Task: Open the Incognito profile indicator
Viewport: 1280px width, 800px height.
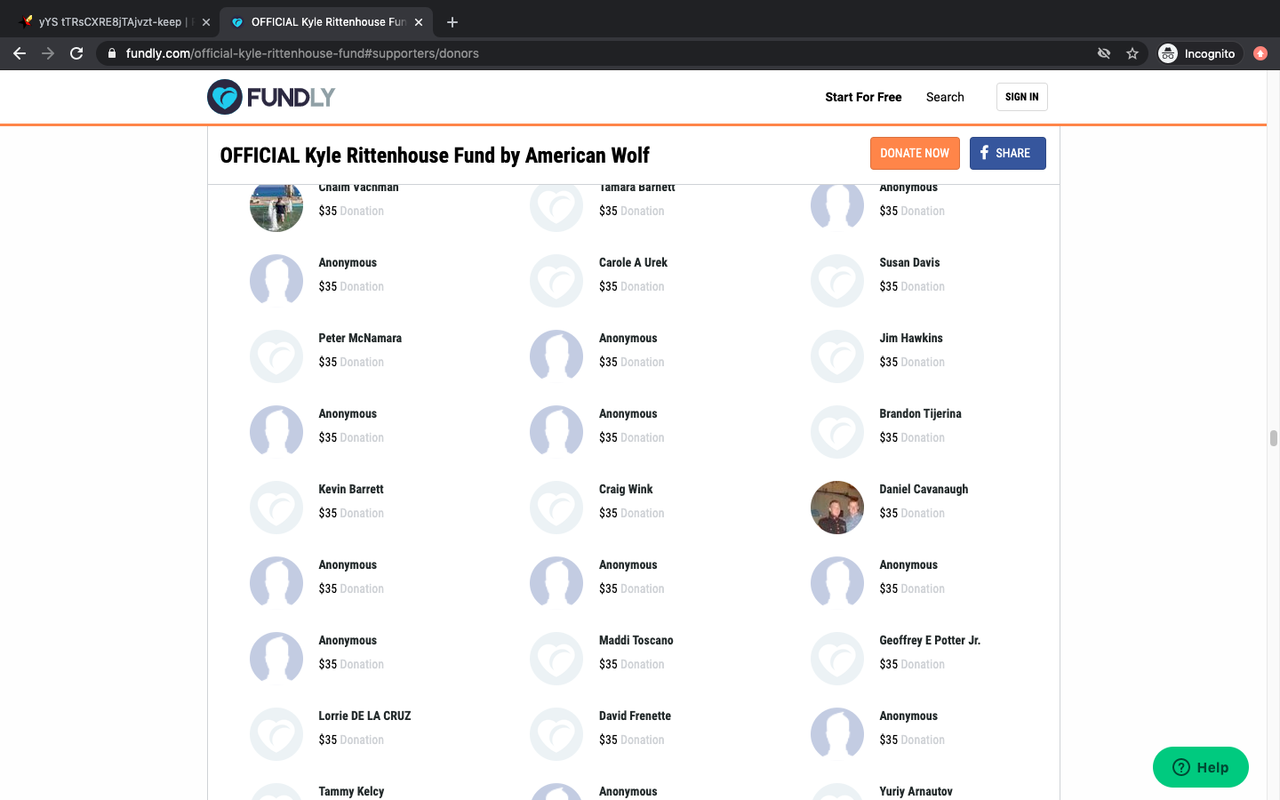Action: coord(1198,53)
